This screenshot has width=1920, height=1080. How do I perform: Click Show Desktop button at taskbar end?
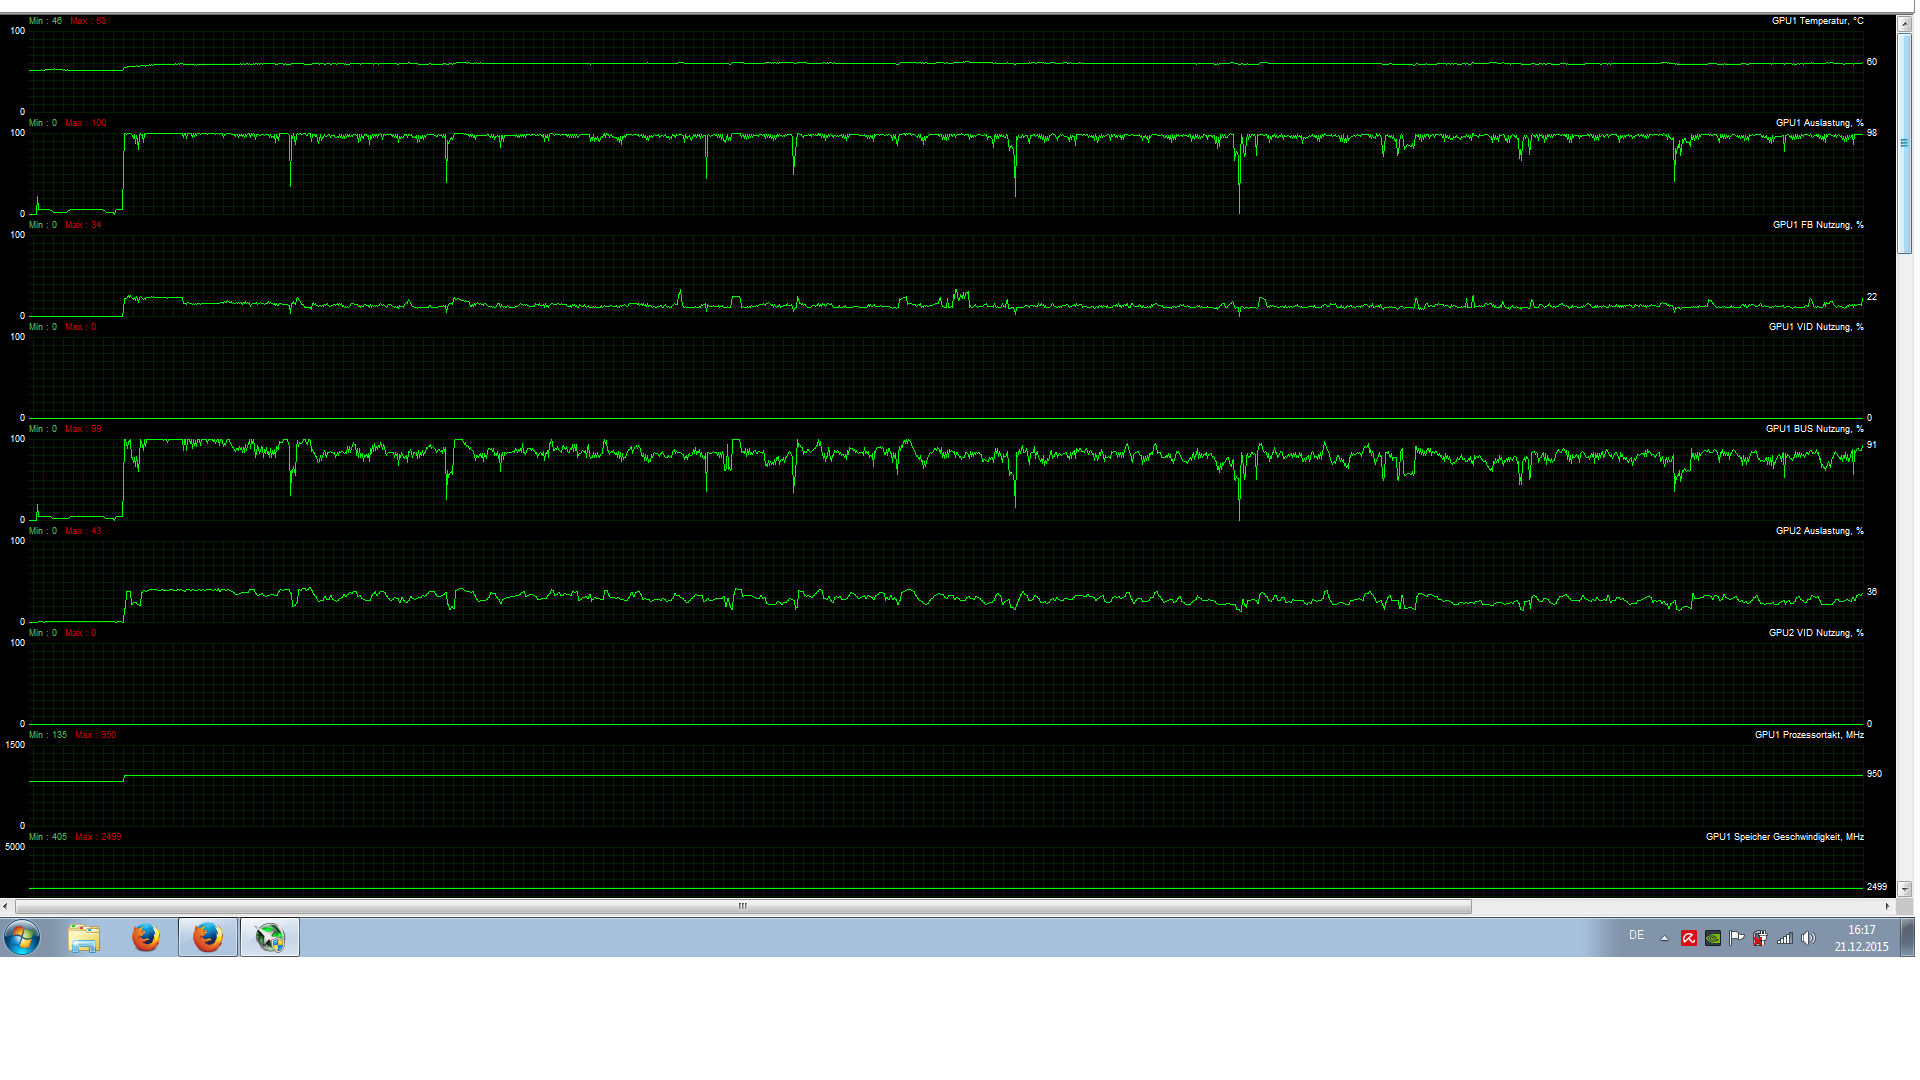1908,938
